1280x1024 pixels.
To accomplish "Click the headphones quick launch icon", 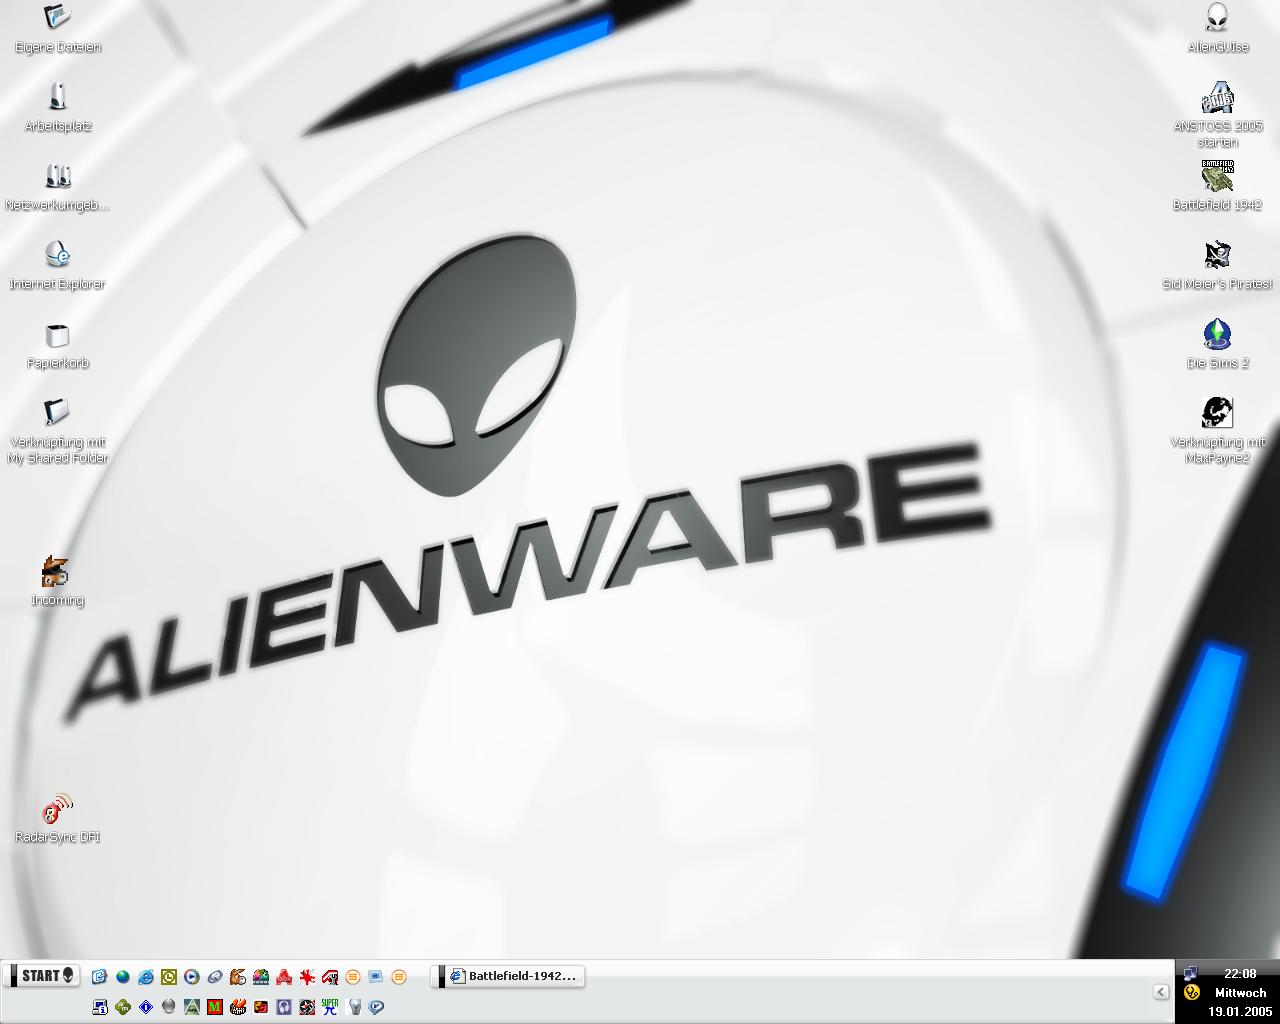I will point(284,1006).
